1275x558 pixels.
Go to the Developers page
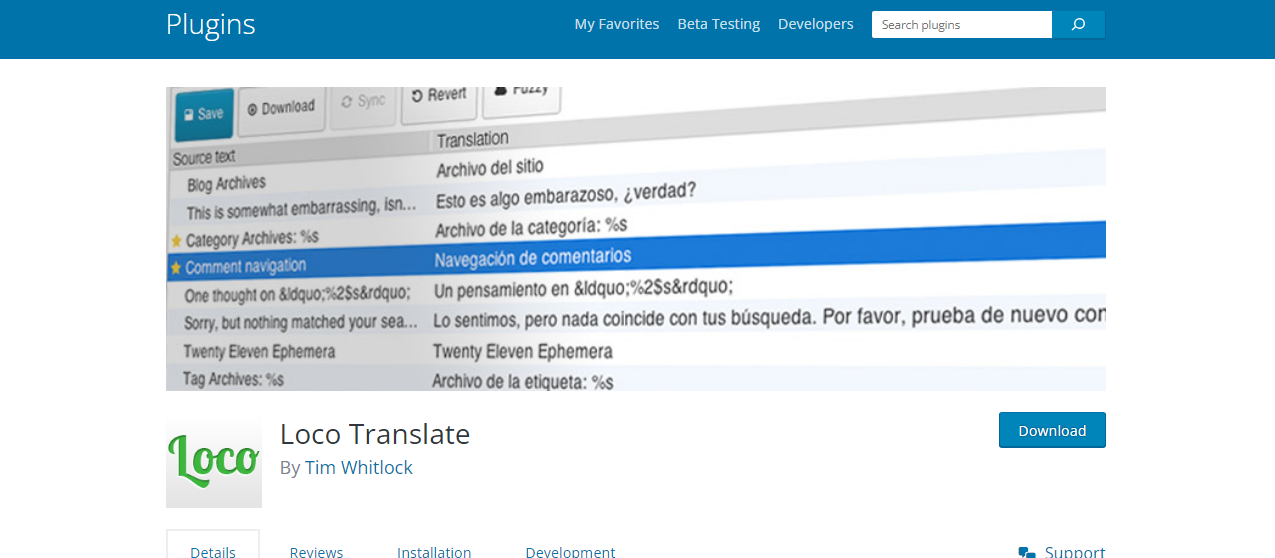pyautogui.click(x=815, y=24)
